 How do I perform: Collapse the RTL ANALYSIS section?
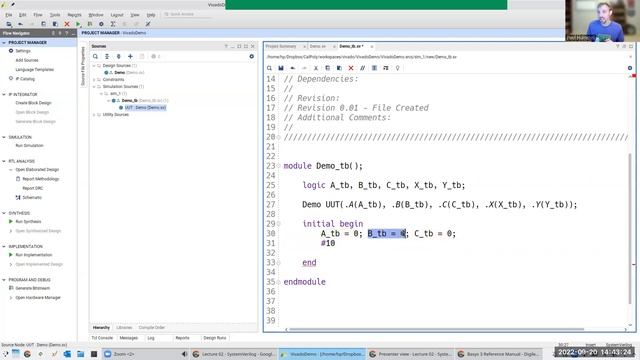(x=4, y=161)
